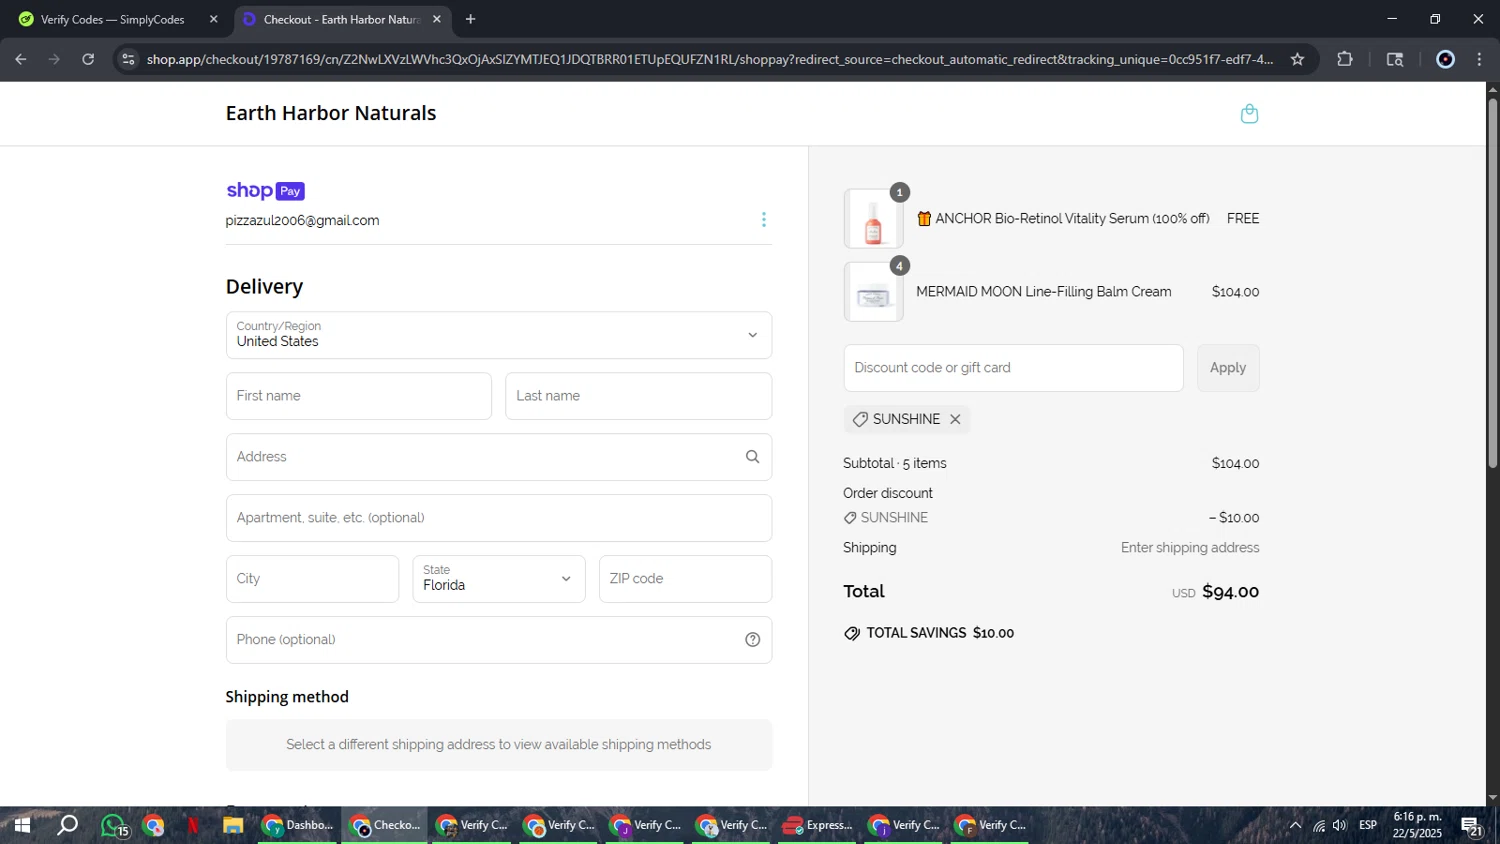
Task: Open the Chrome three-dot menu
Action: tap(1479, 59)
